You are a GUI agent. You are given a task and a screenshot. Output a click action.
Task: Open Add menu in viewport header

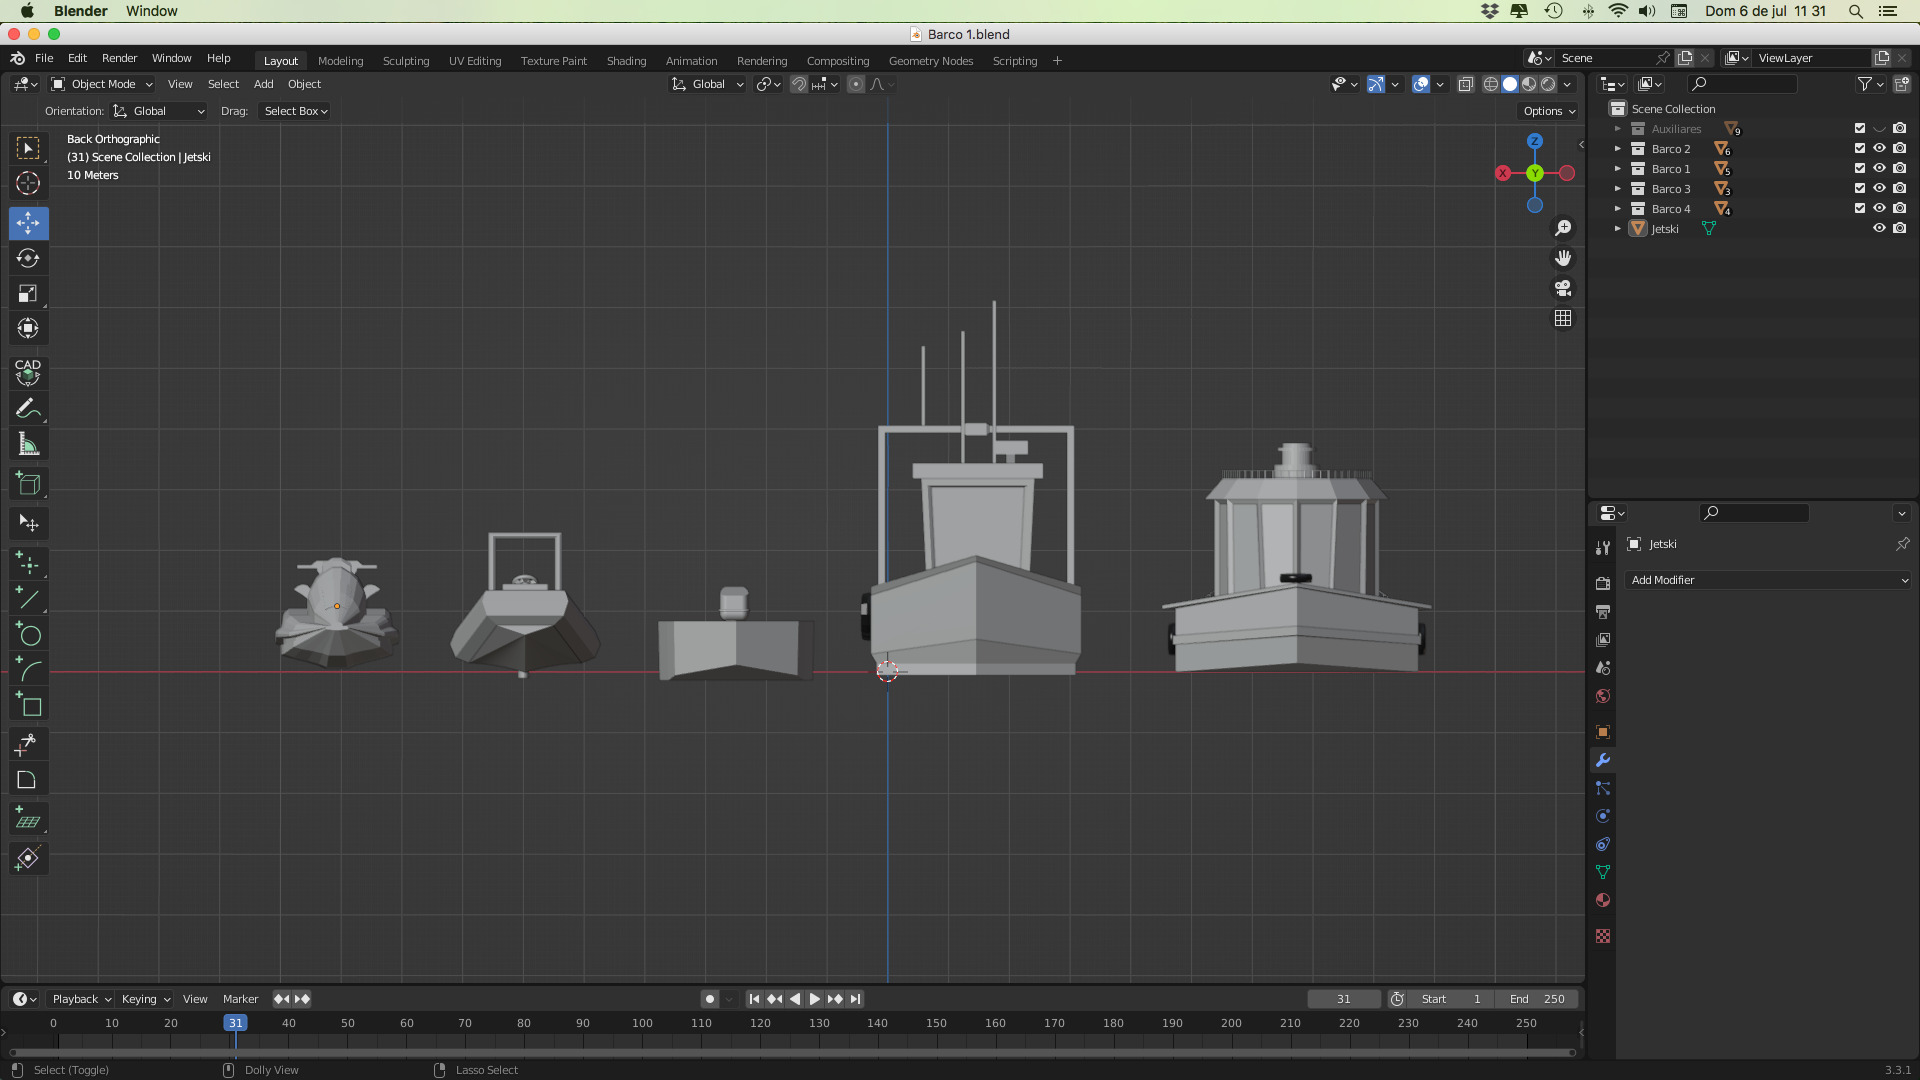tap(263, 84)
